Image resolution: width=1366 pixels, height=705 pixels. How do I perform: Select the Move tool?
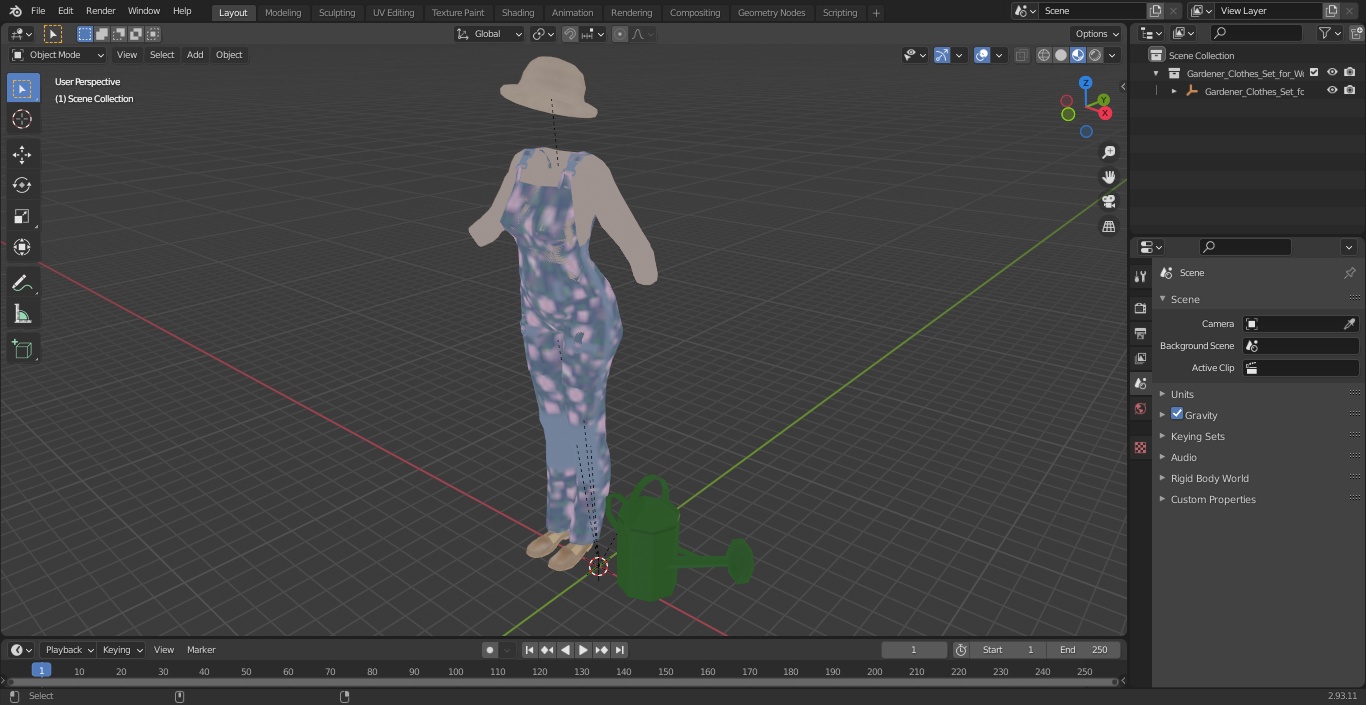[x=22, y=154]
